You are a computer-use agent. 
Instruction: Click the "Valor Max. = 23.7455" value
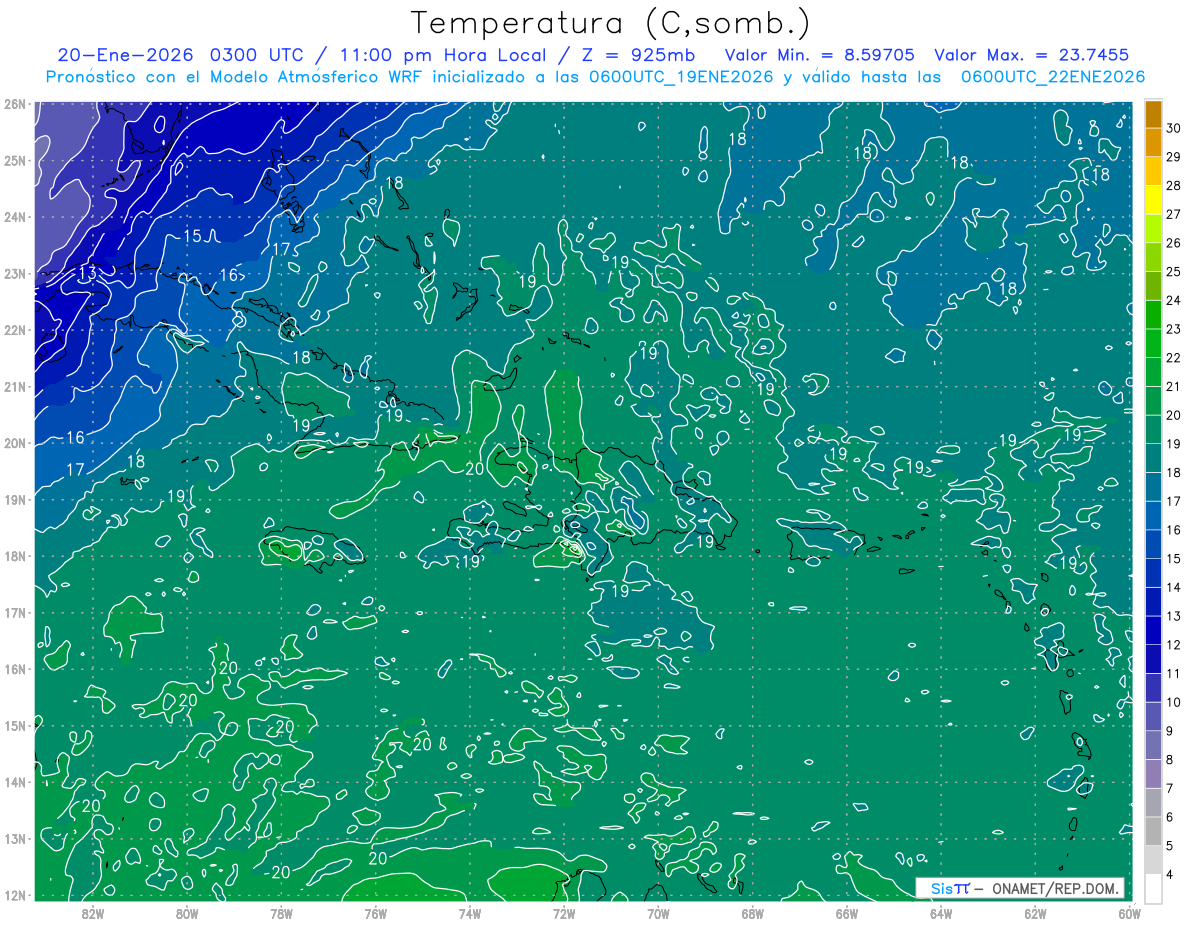1033,55
